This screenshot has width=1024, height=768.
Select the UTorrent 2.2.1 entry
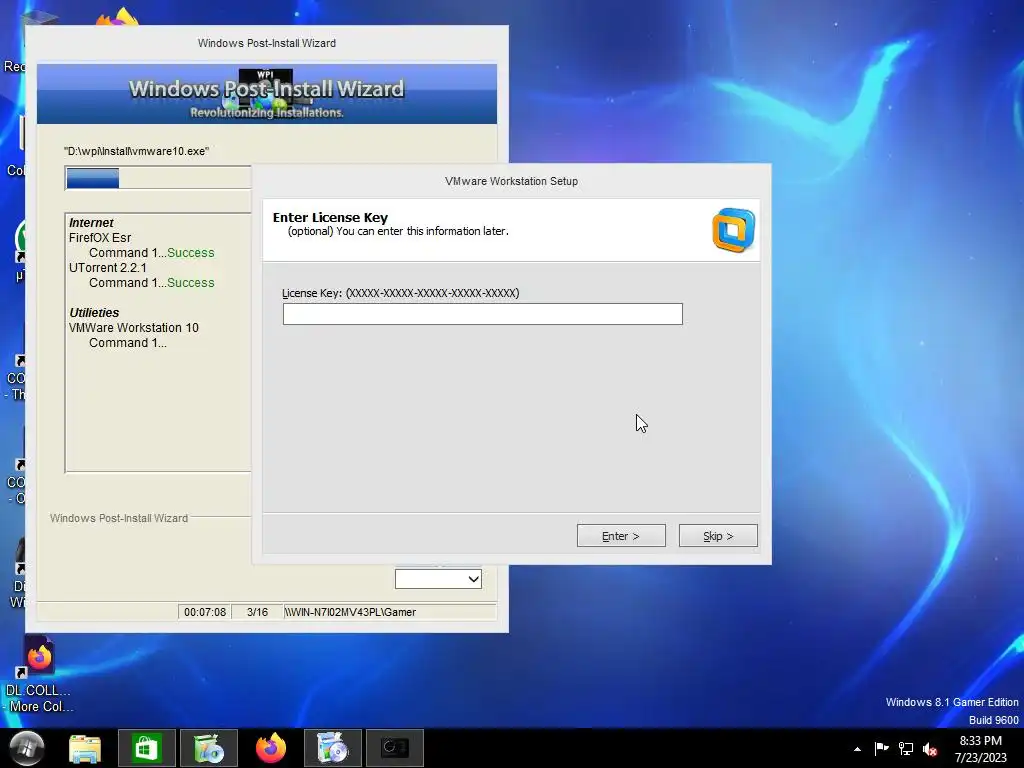[x=108, y=268]
